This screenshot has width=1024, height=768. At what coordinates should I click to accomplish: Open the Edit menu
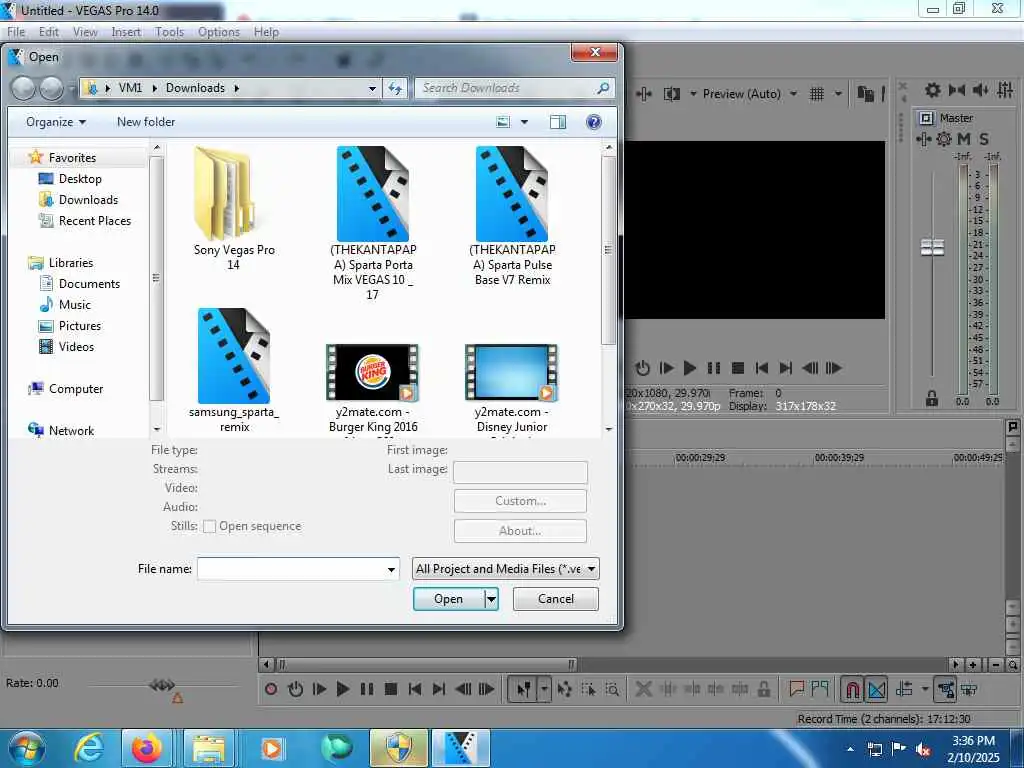49,32
